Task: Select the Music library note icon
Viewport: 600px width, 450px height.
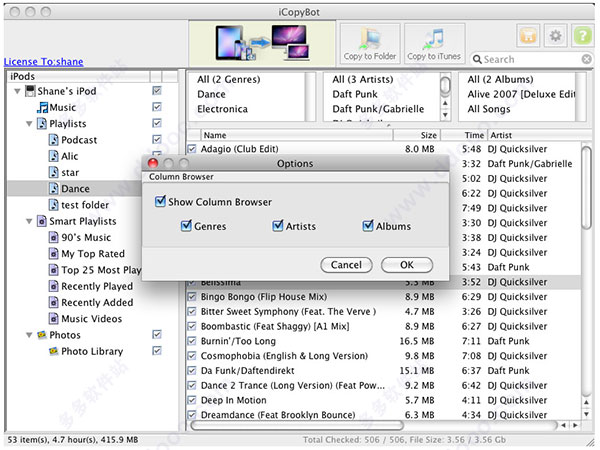Action: (42, 108)
